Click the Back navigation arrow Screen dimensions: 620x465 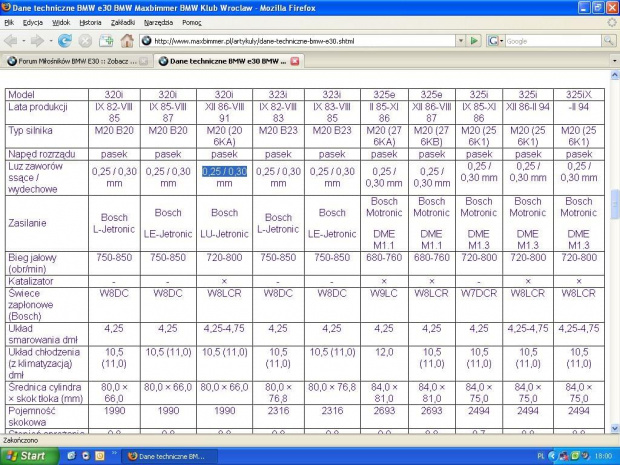click(x=10, y=41)
